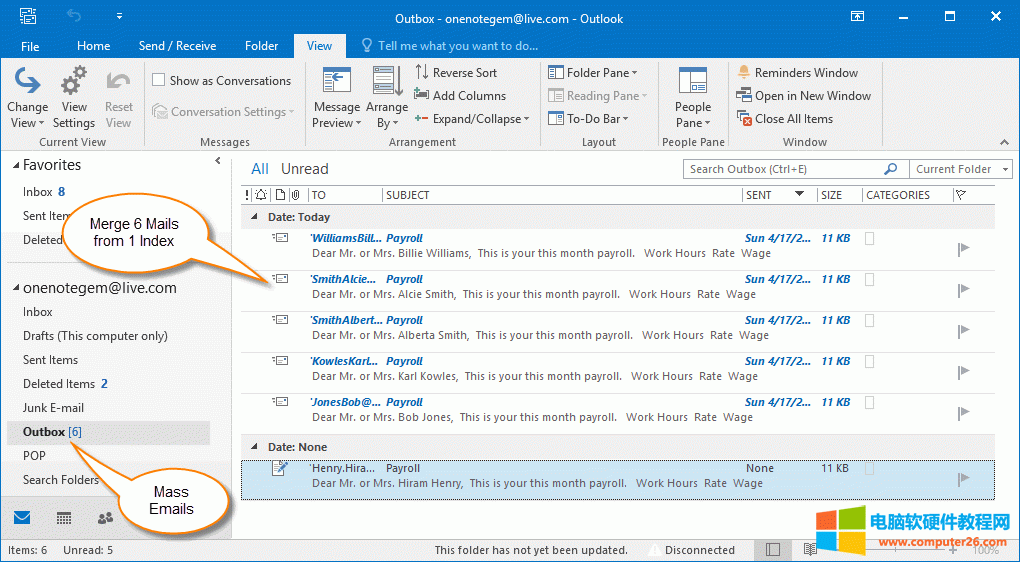Open the Send / Receive tab
The width and height of the screenshot is (1020, 562).
(x=177, y=46)
